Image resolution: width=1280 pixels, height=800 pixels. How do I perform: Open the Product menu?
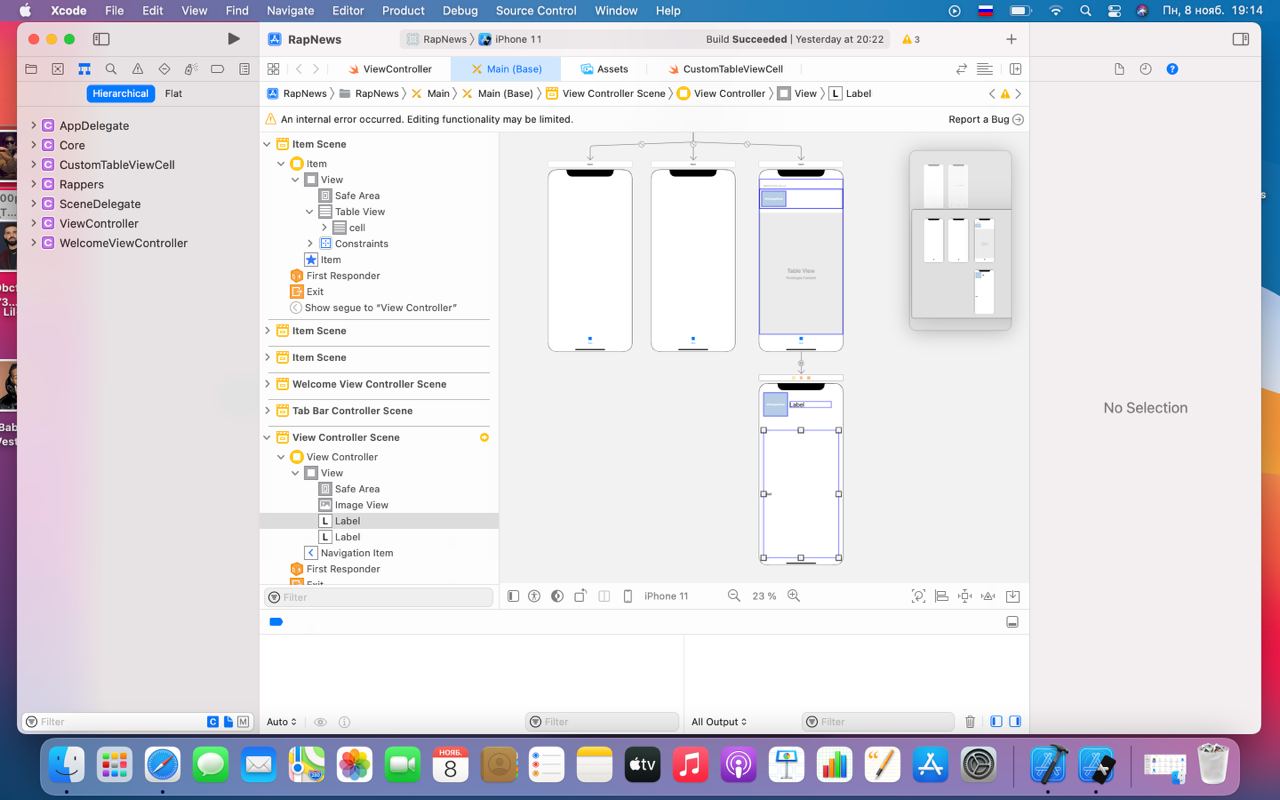403,11
